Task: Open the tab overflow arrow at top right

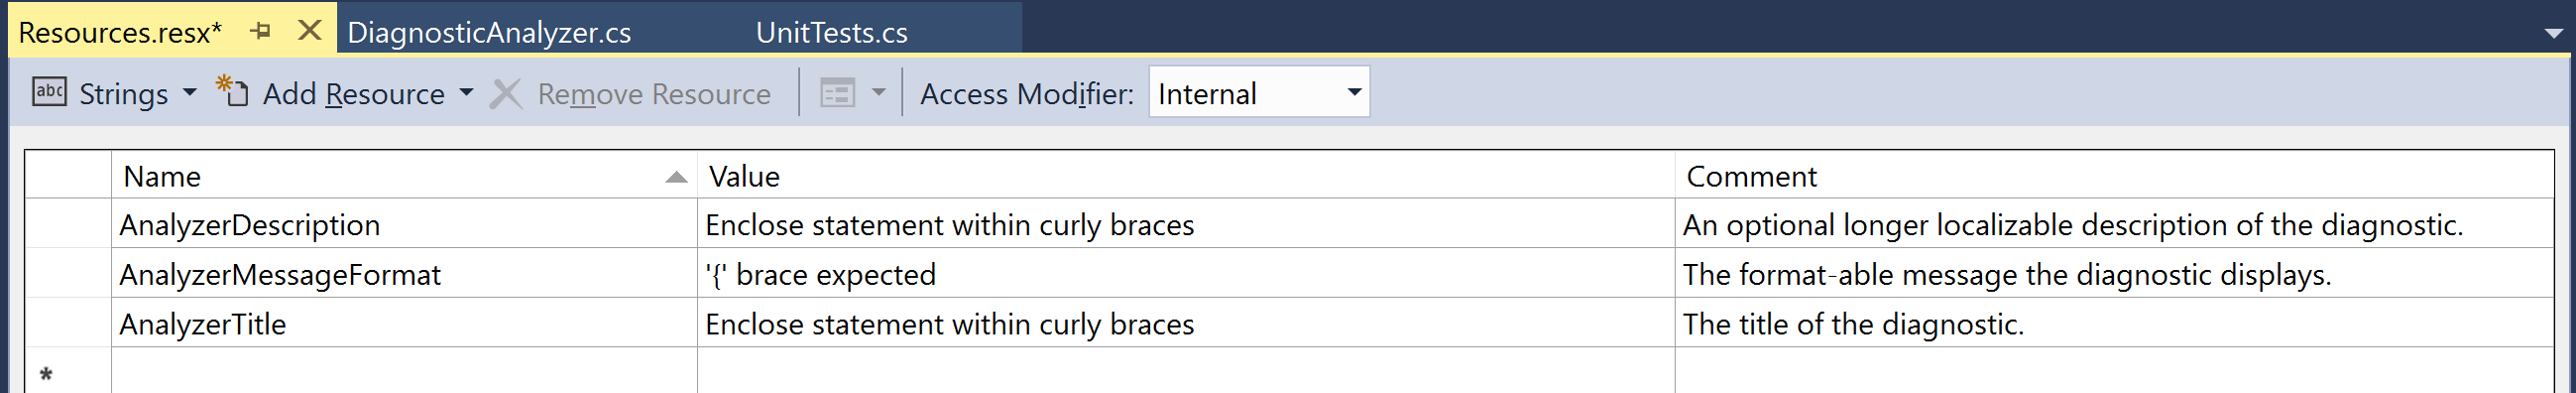Action: 2554,33
